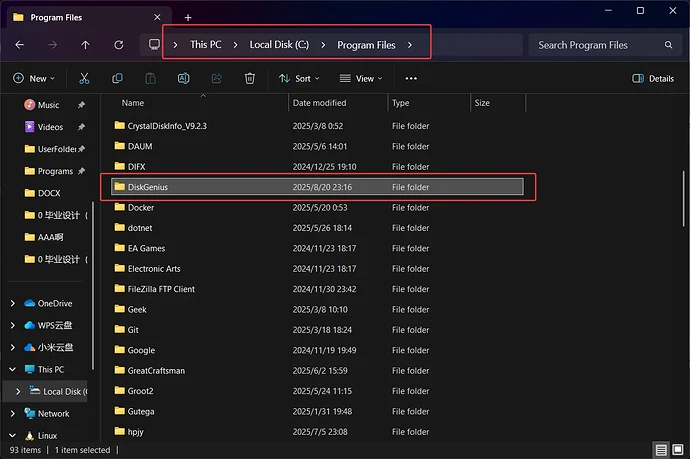Click the Share icon in toolbar
The image size is (690, 459).
point(217,78)
